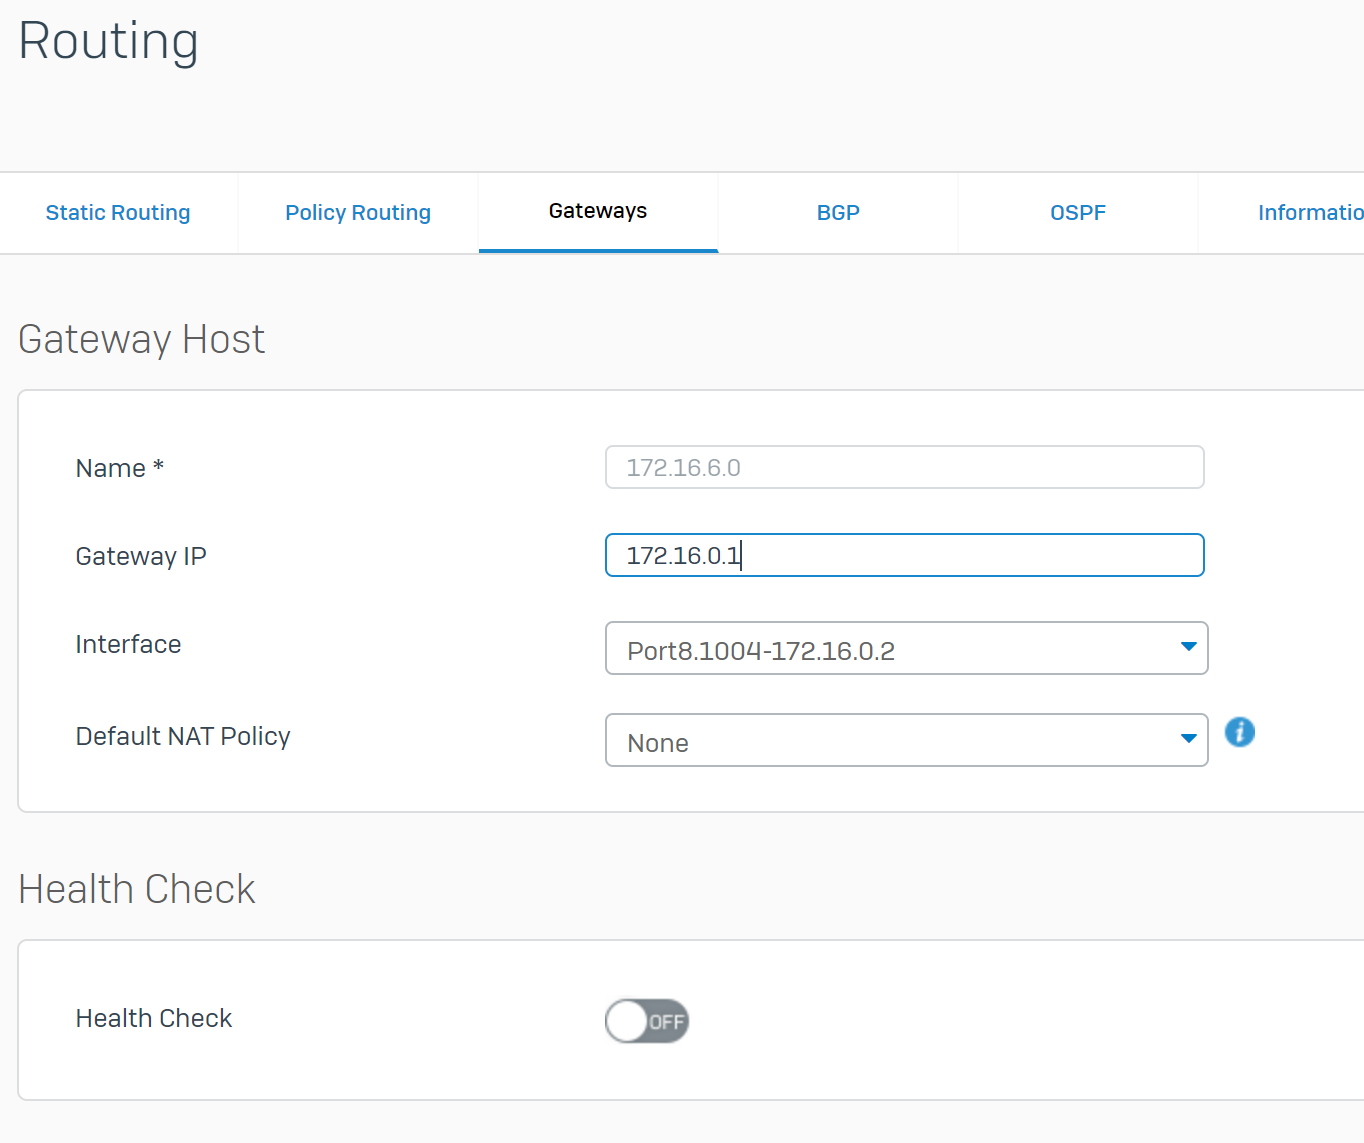
Task: Click the Name field showing 172.16.6.0
Action: point(904,468)
